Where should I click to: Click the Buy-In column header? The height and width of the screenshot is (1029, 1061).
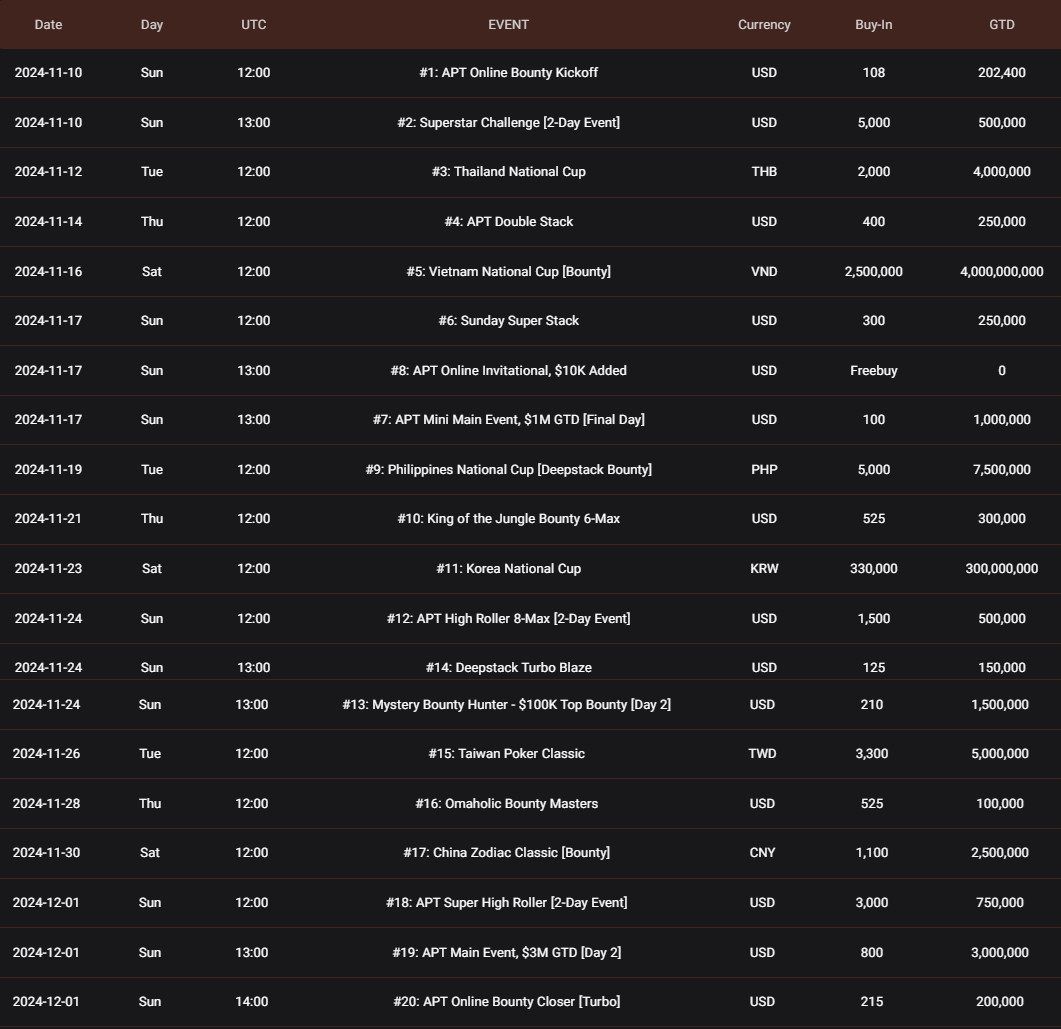pos(874,24)
